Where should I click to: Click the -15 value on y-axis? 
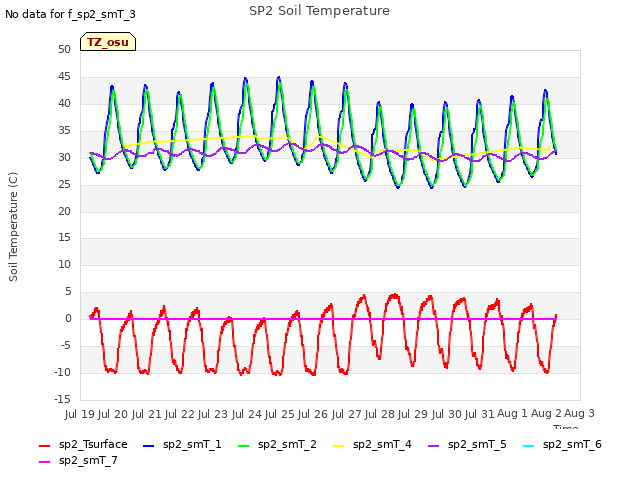pyautogui.click(x=62, y=399)
